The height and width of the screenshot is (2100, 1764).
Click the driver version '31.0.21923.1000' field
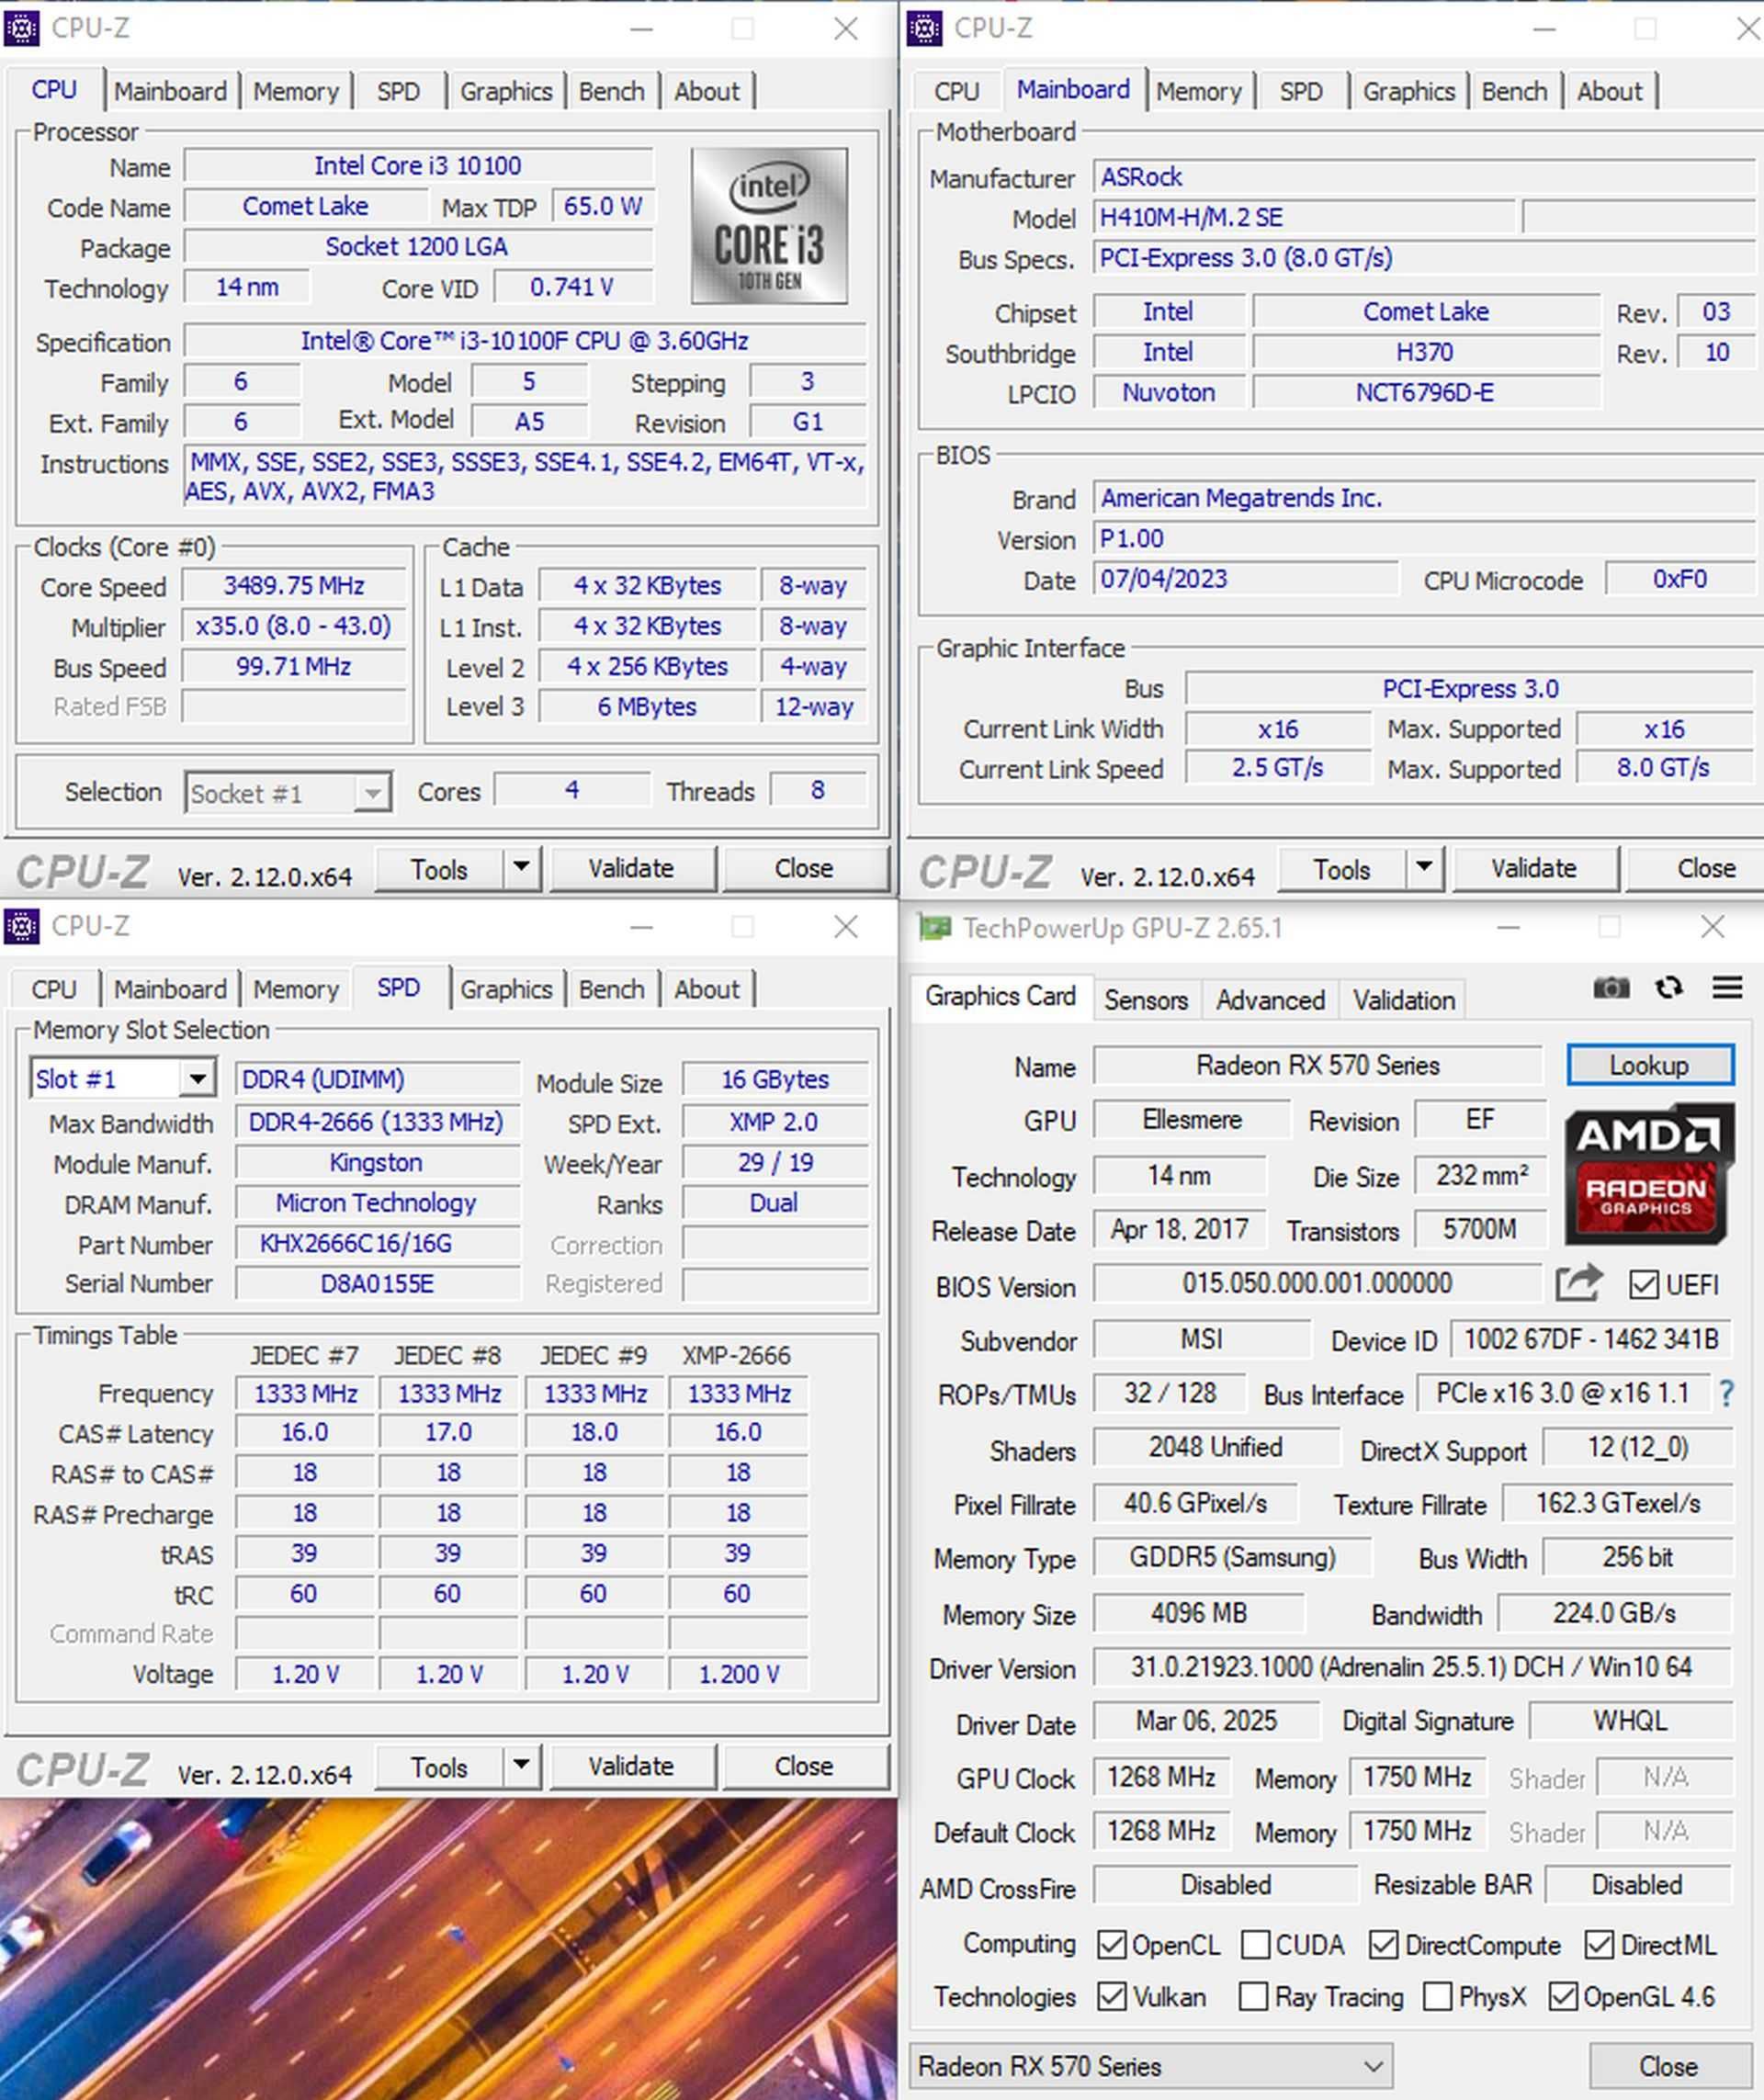coord(1412,1667)
